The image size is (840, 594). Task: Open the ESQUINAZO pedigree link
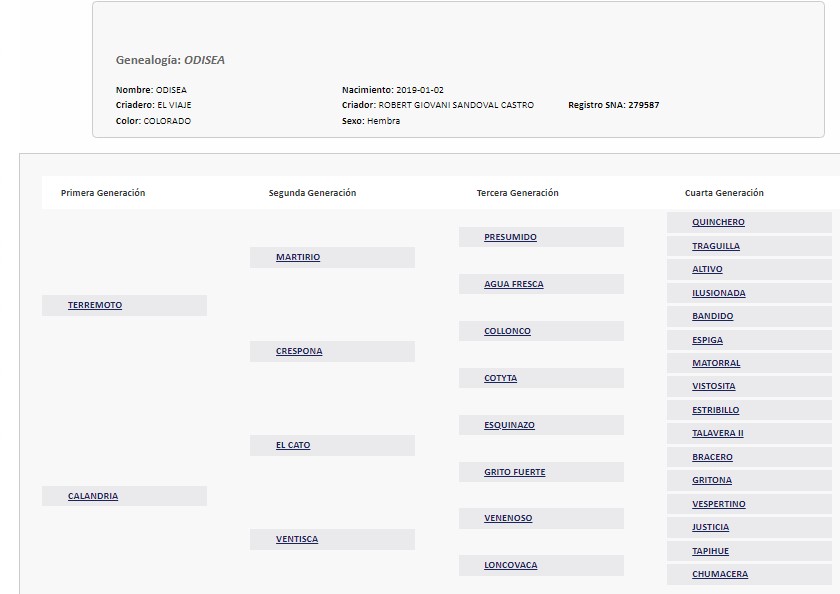(x=509, y=425)
